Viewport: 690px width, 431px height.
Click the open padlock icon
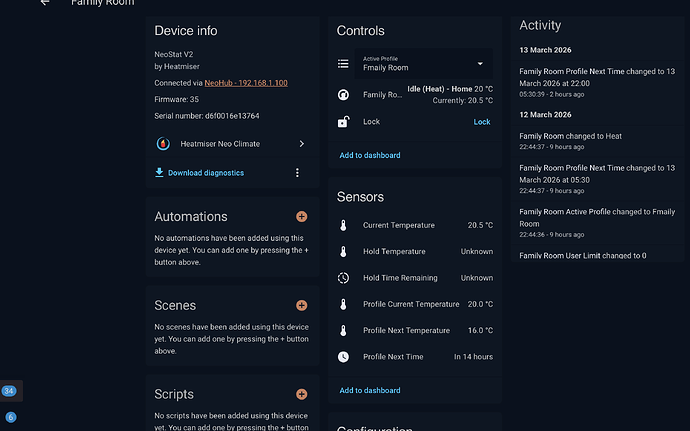[343, 122]
